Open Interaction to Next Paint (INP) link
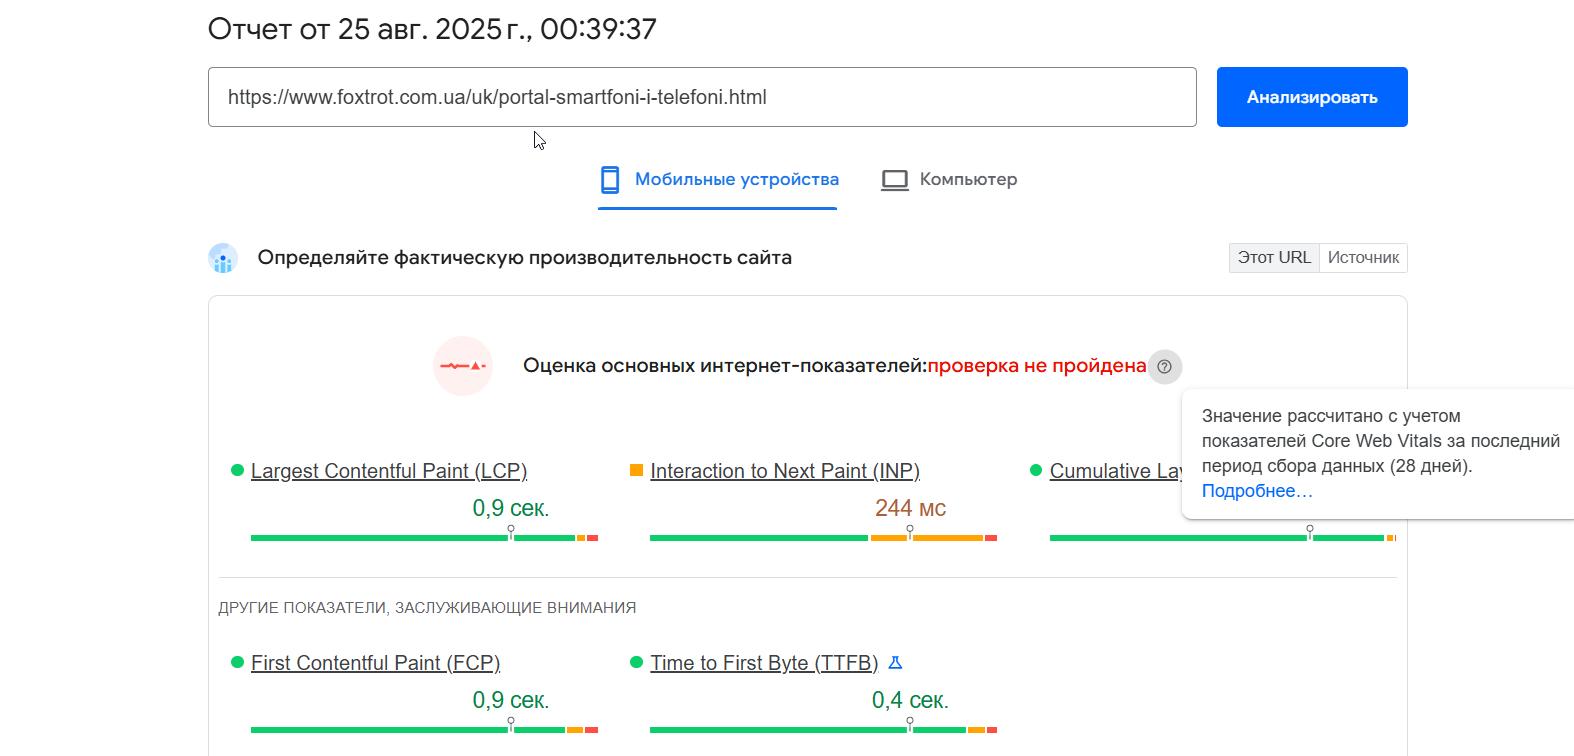 coord(785,471)
